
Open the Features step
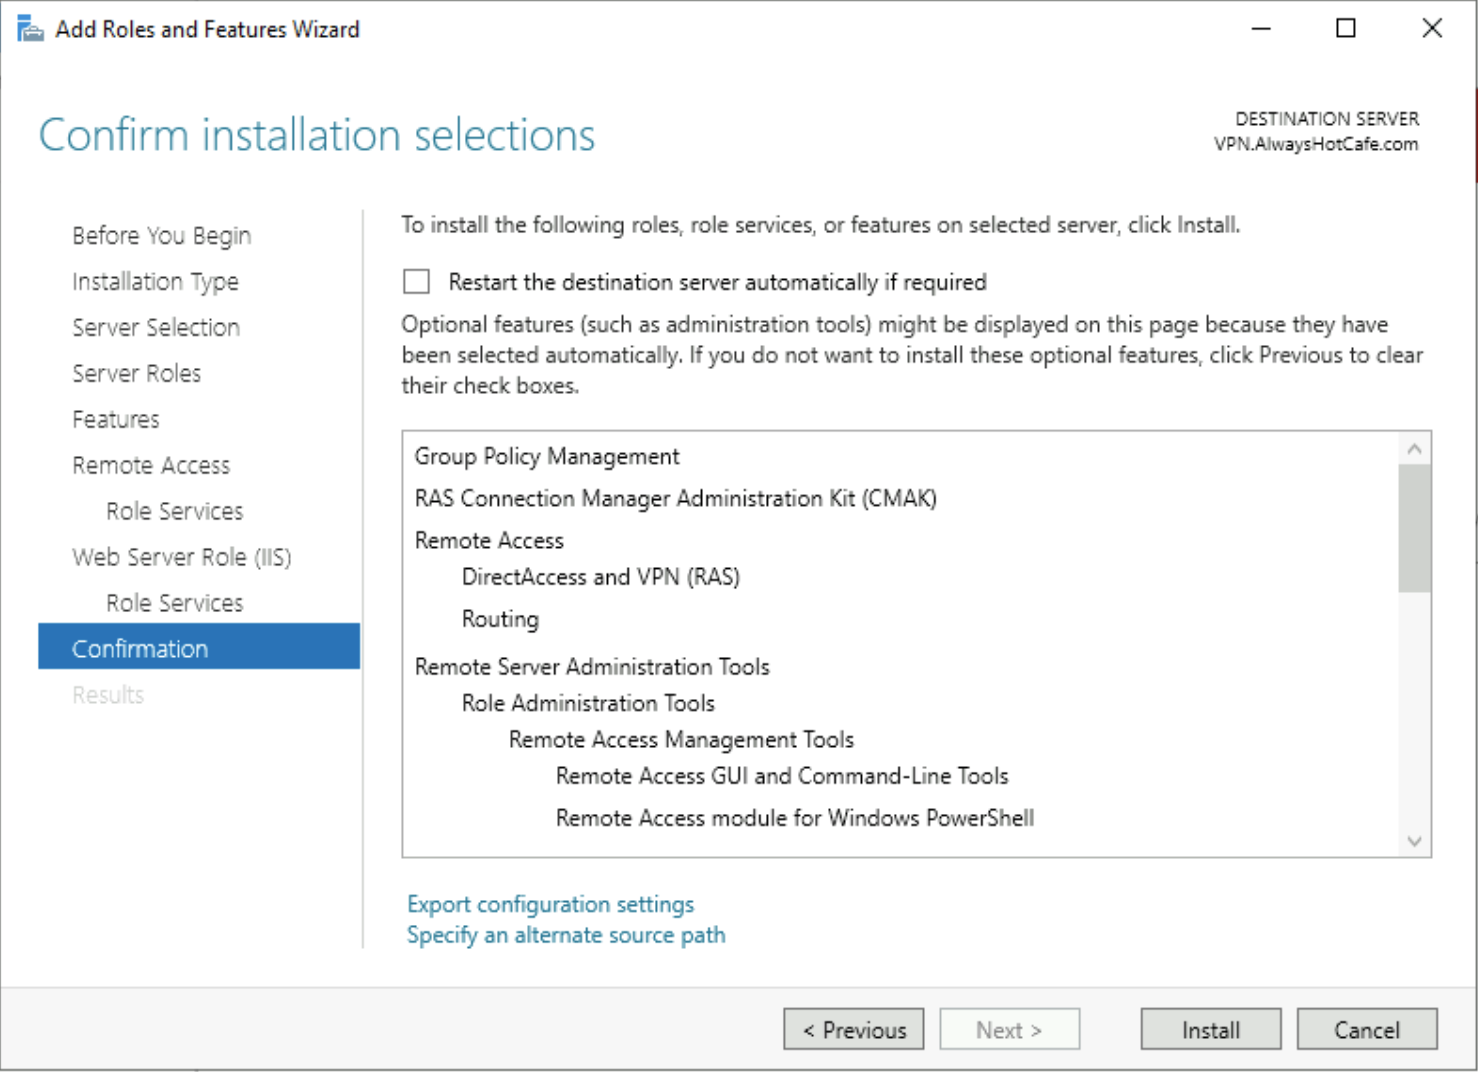(115, 419)
